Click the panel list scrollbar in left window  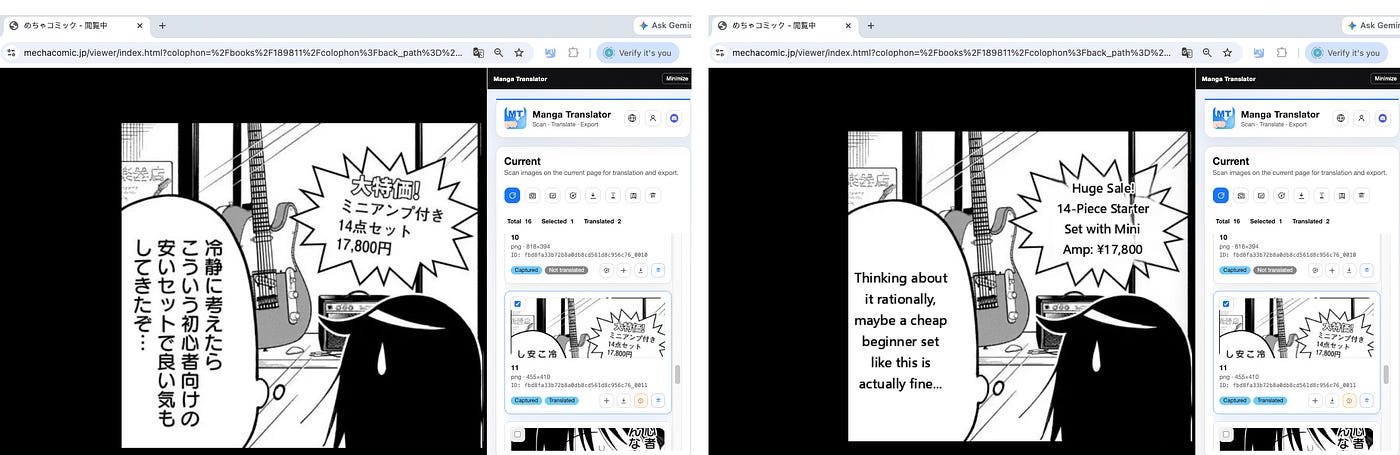(x=677, y=375)
